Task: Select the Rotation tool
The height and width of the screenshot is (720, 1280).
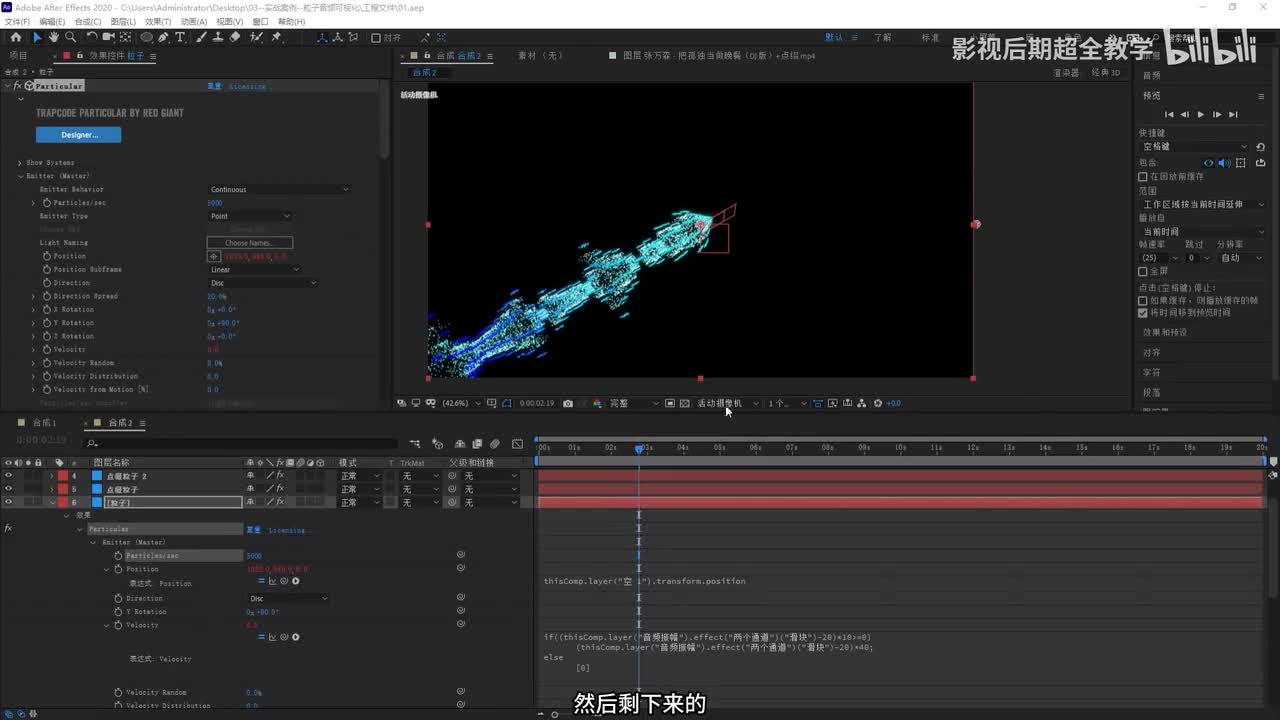Action: click(91, 37)
